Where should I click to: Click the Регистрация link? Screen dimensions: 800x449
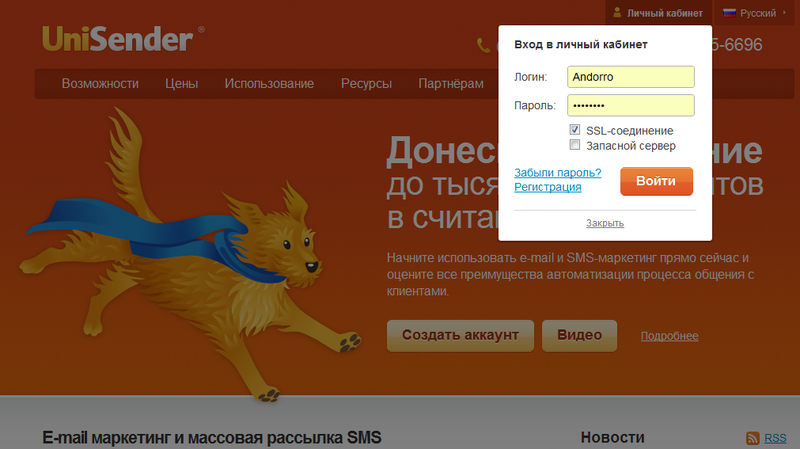(547, 187)
